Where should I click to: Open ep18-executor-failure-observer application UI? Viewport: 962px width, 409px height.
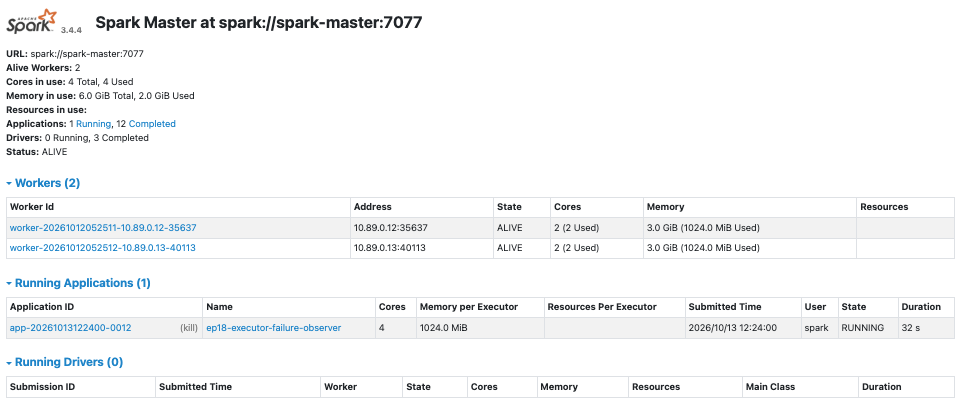tap(274, 328)
